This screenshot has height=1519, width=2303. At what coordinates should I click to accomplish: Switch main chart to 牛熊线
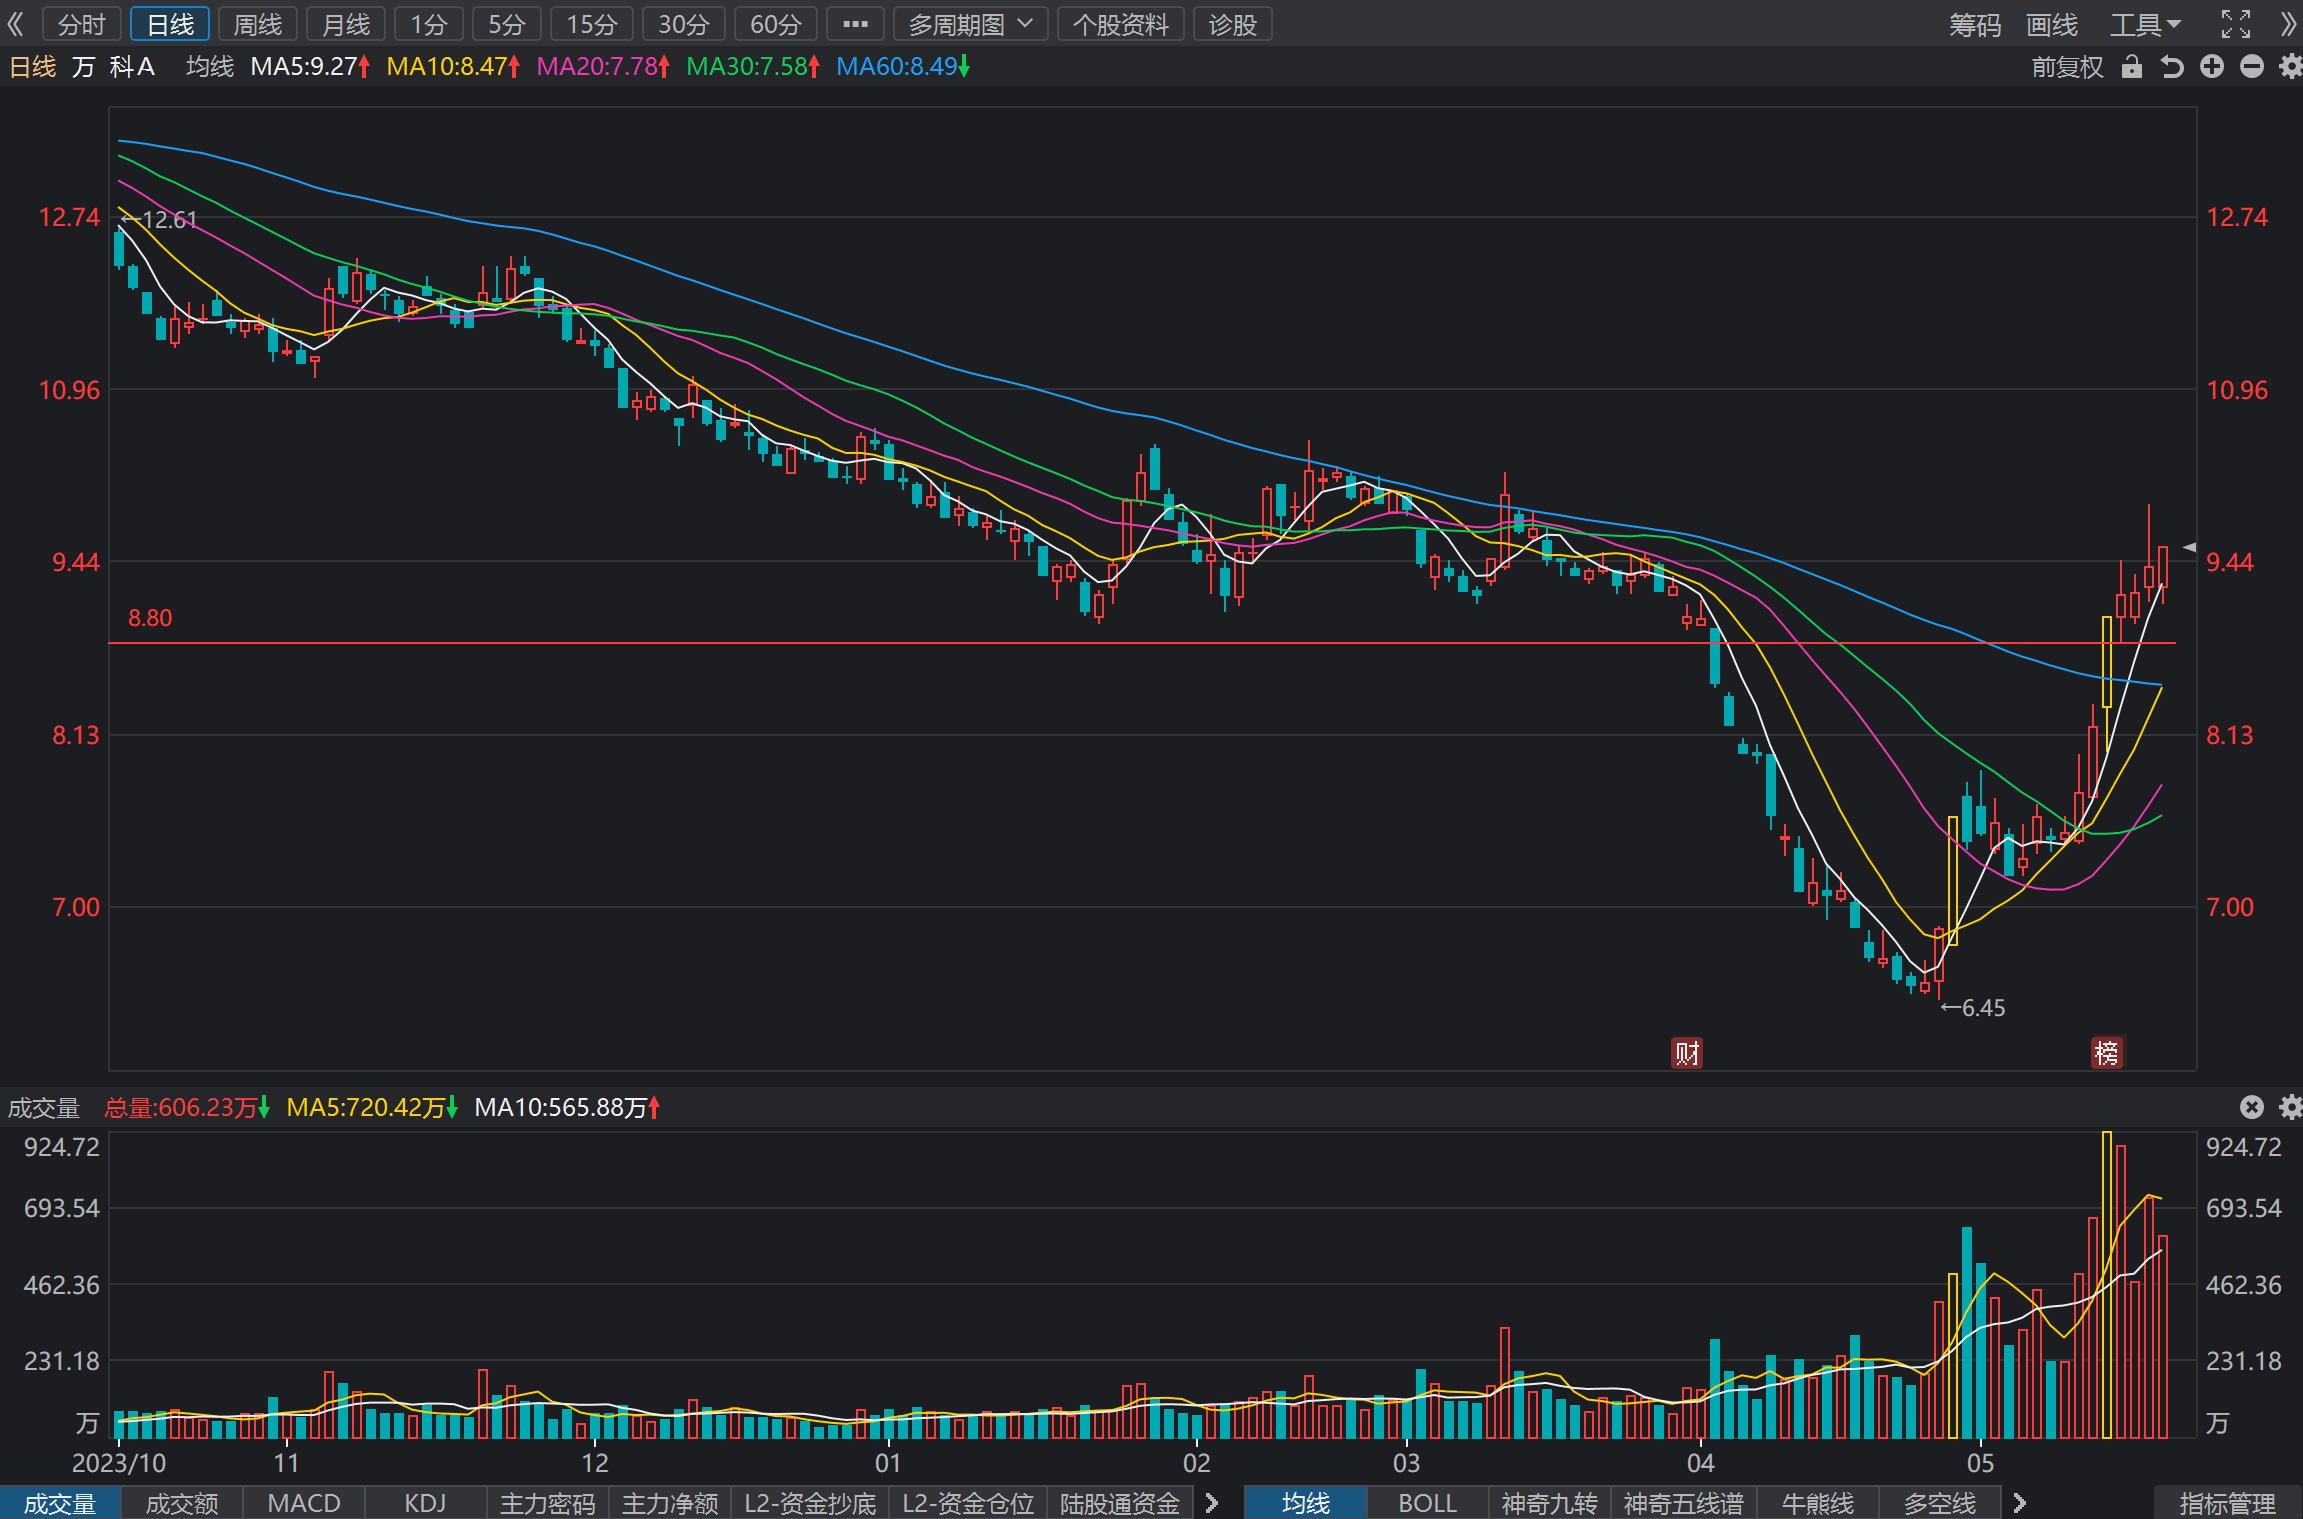tap(1818, 1503)
